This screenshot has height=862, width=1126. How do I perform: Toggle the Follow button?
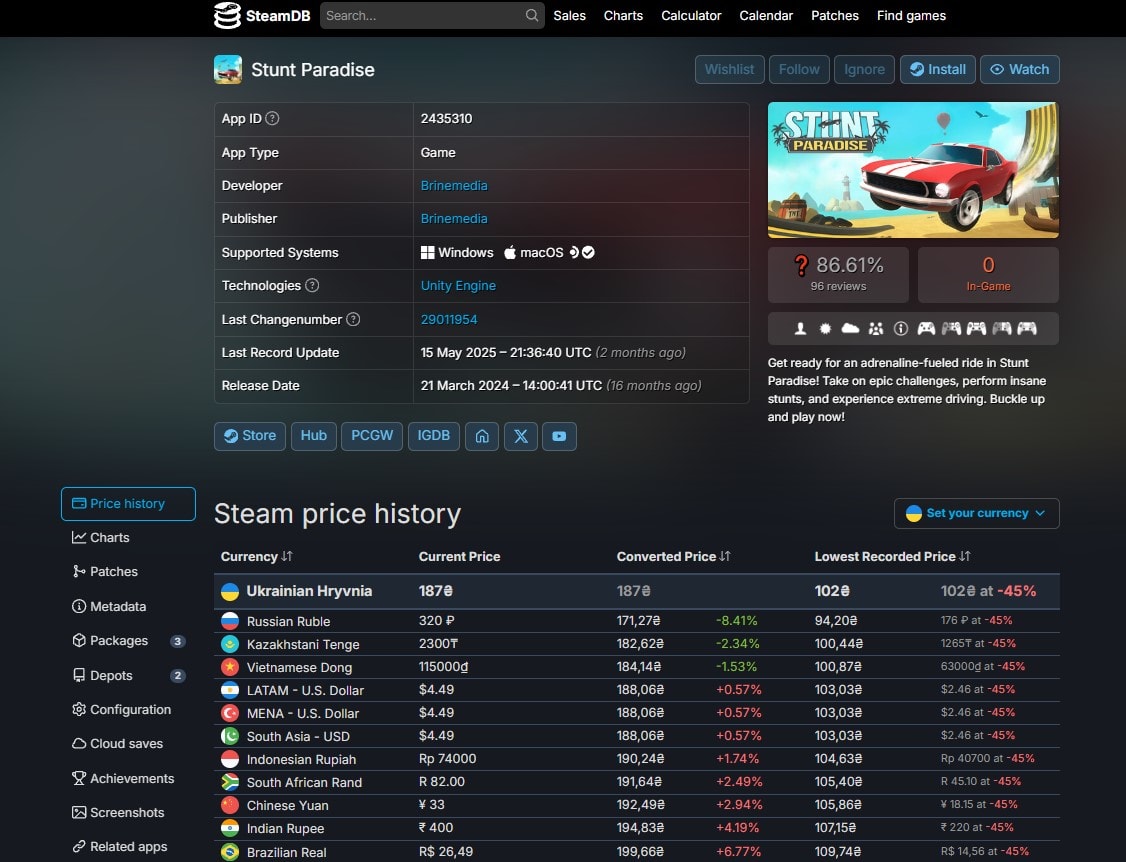click(x=799, y=70)
